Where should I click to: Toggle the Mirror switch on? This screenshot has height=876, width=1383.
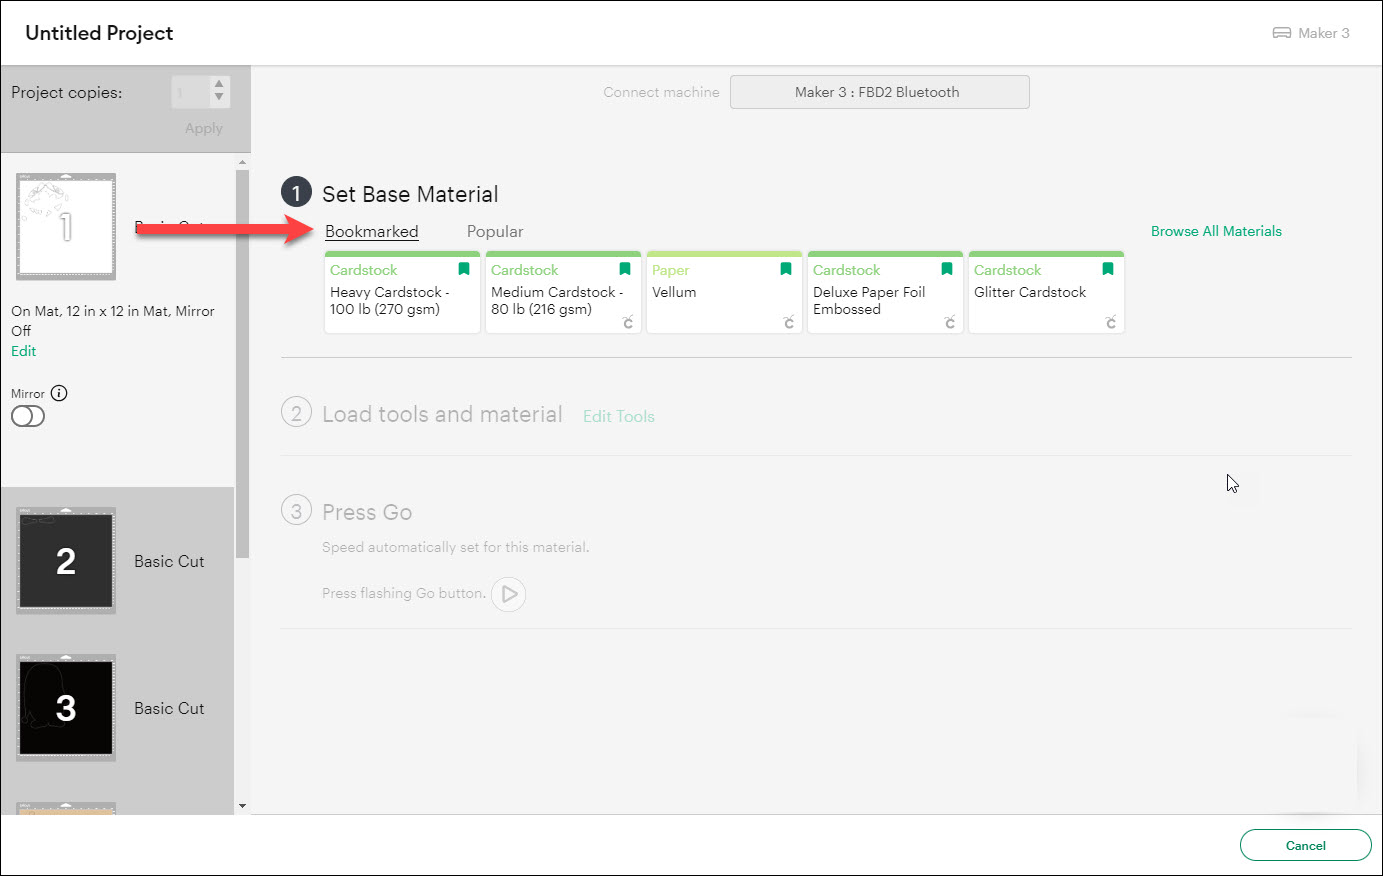point(28,417)
